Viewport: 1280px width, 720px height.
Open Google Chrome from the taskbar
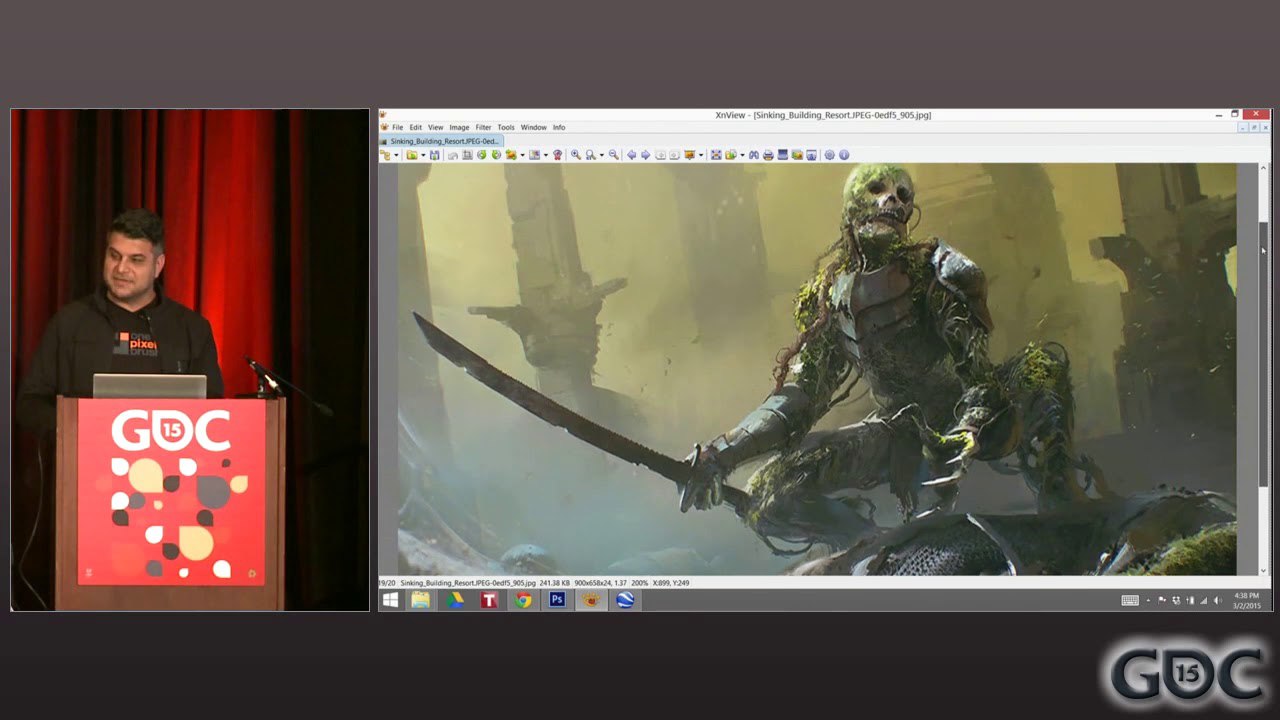[x=523, y=600]
